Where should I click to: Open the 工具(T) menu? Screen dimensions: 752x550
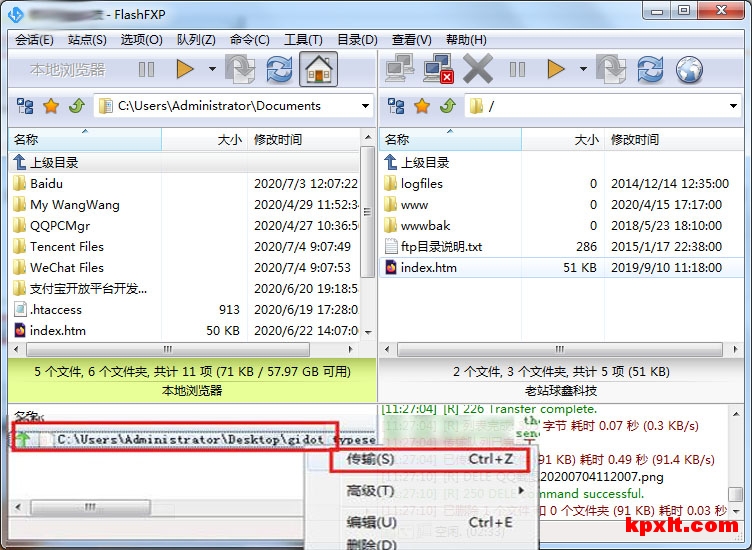pos(303,40)
